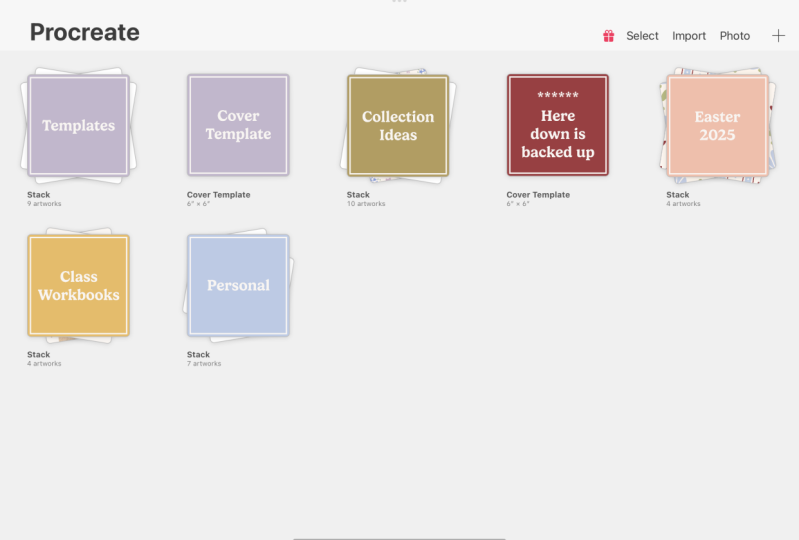799x540 pixels.
Task: Click the Procreate gallery title
Action: 85,33
